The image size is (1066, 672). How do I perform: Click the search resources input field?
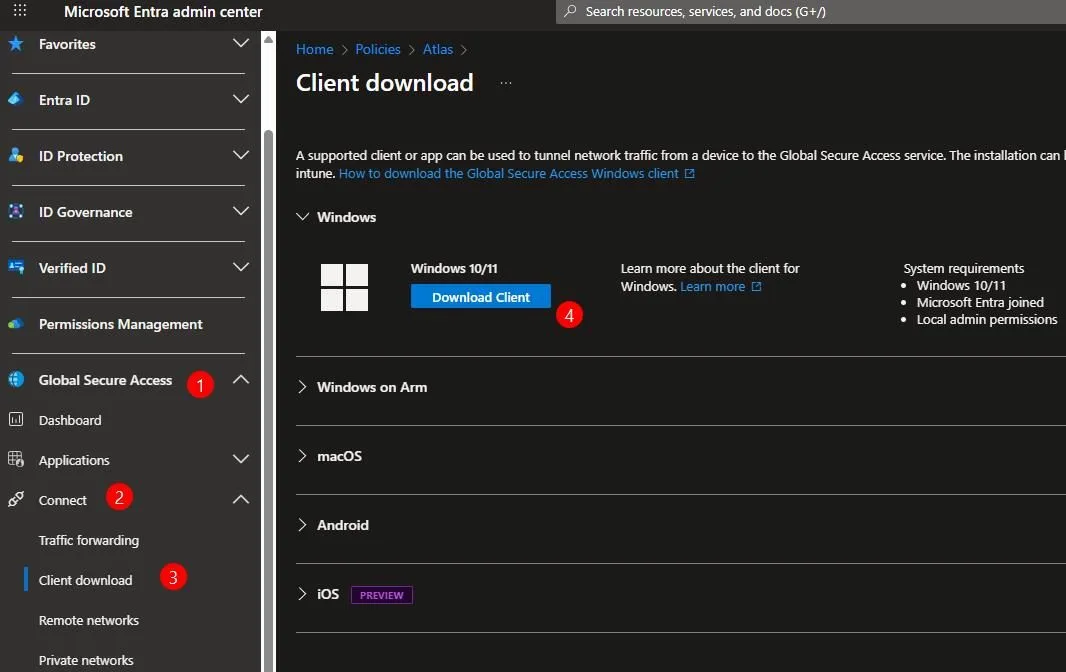coord(811,12)
